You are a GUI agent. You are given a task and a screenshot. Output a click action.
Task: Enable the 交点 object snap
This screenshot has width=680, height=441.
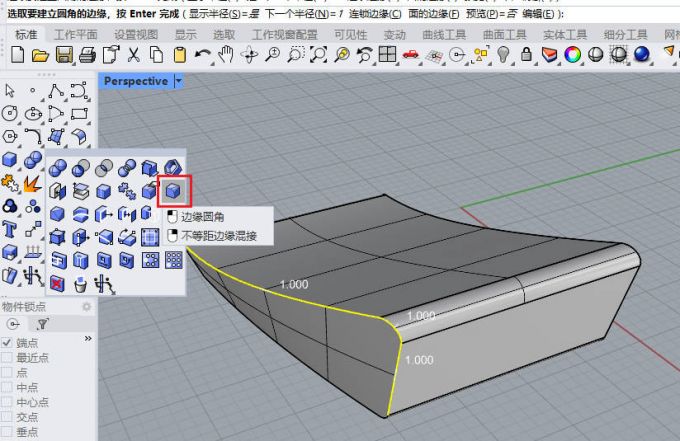click(x=7, y=416)
